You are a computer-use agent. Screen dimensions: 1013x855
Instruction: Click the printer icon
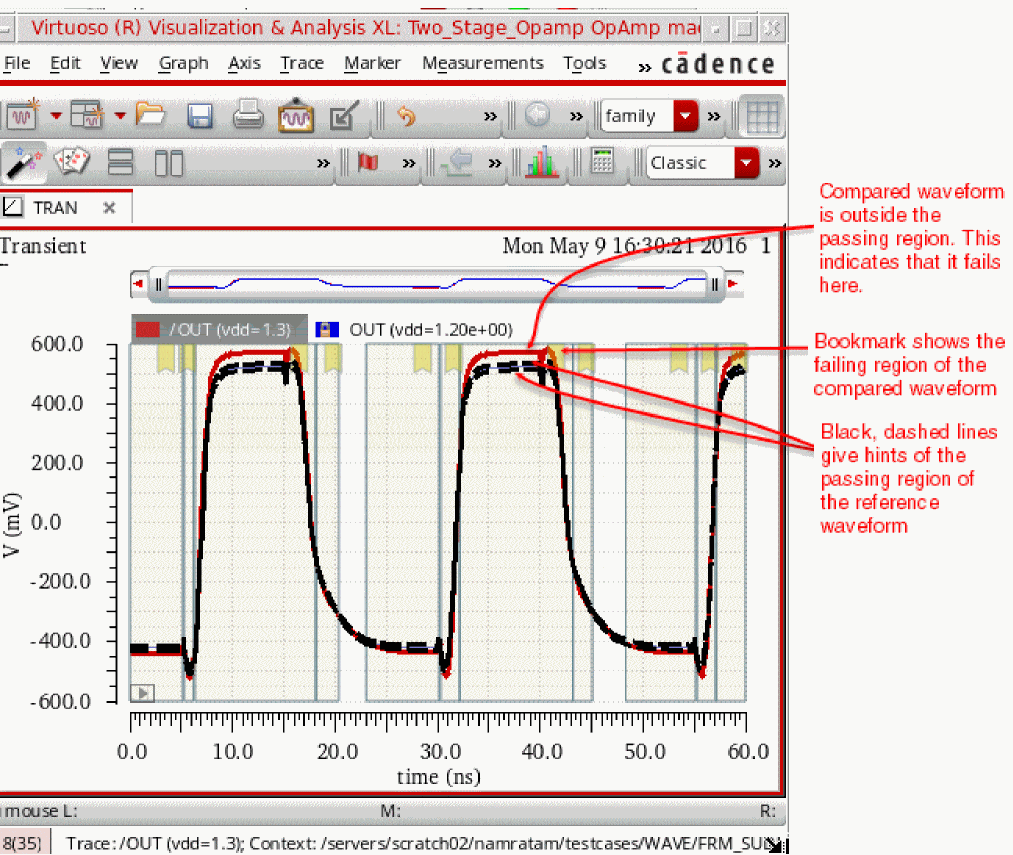(x=248, y=115)
